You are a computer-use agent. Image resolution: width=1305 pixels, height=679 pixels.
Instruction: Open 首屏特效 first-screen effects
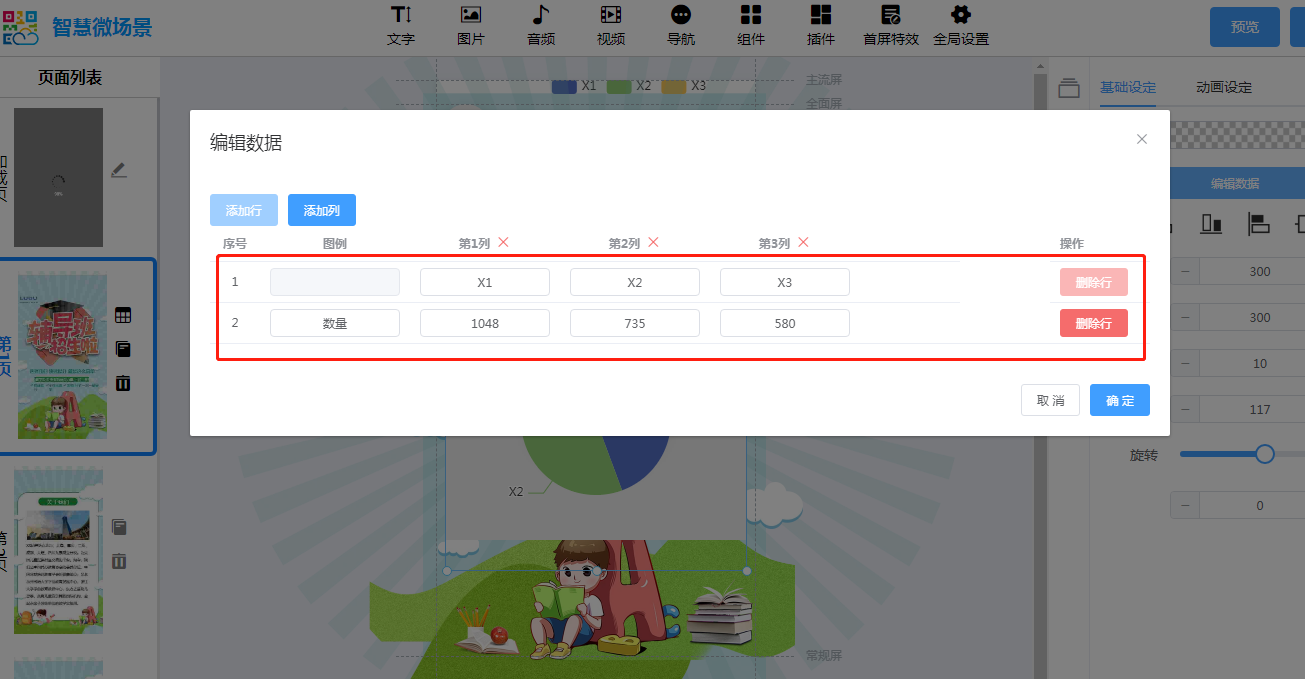coord(890,25)
